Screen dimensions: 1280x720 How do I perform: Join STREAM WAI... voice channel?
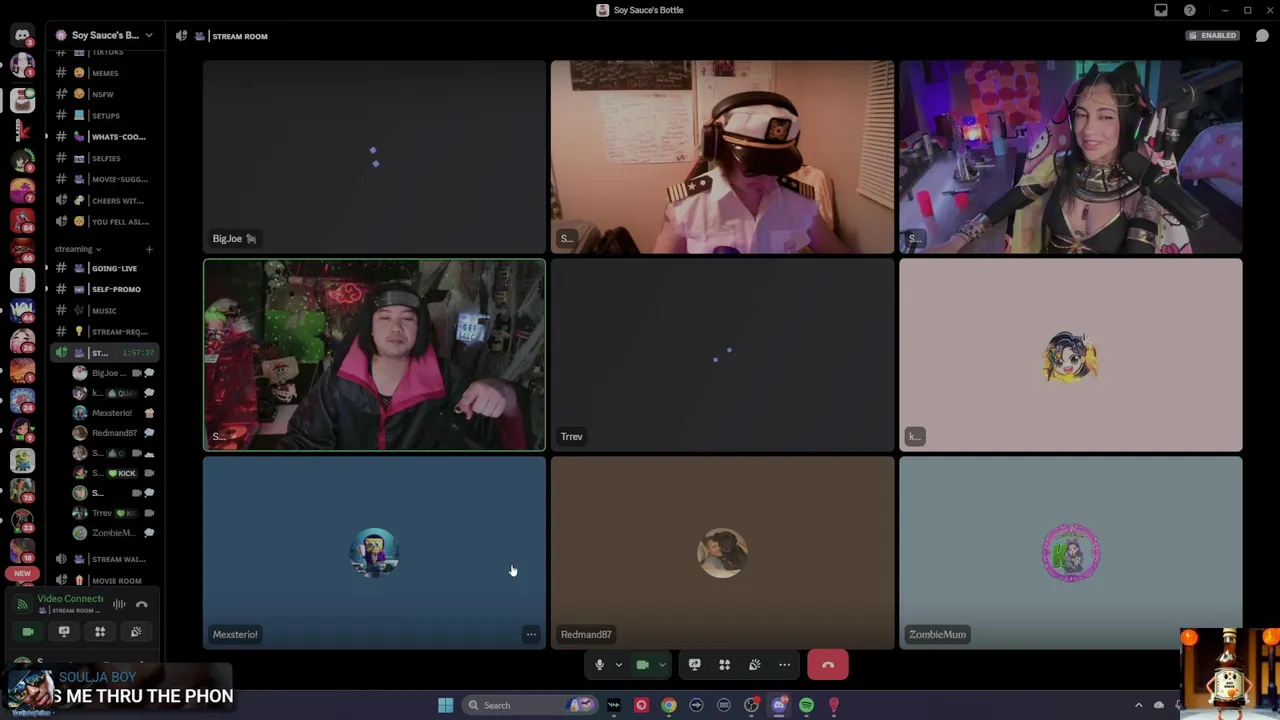pyautogui.click(x=104, y=559)
